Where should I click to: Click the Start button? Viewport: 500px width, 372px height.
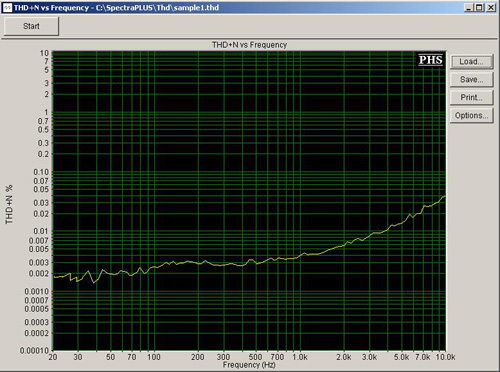[x=31, y=26]
